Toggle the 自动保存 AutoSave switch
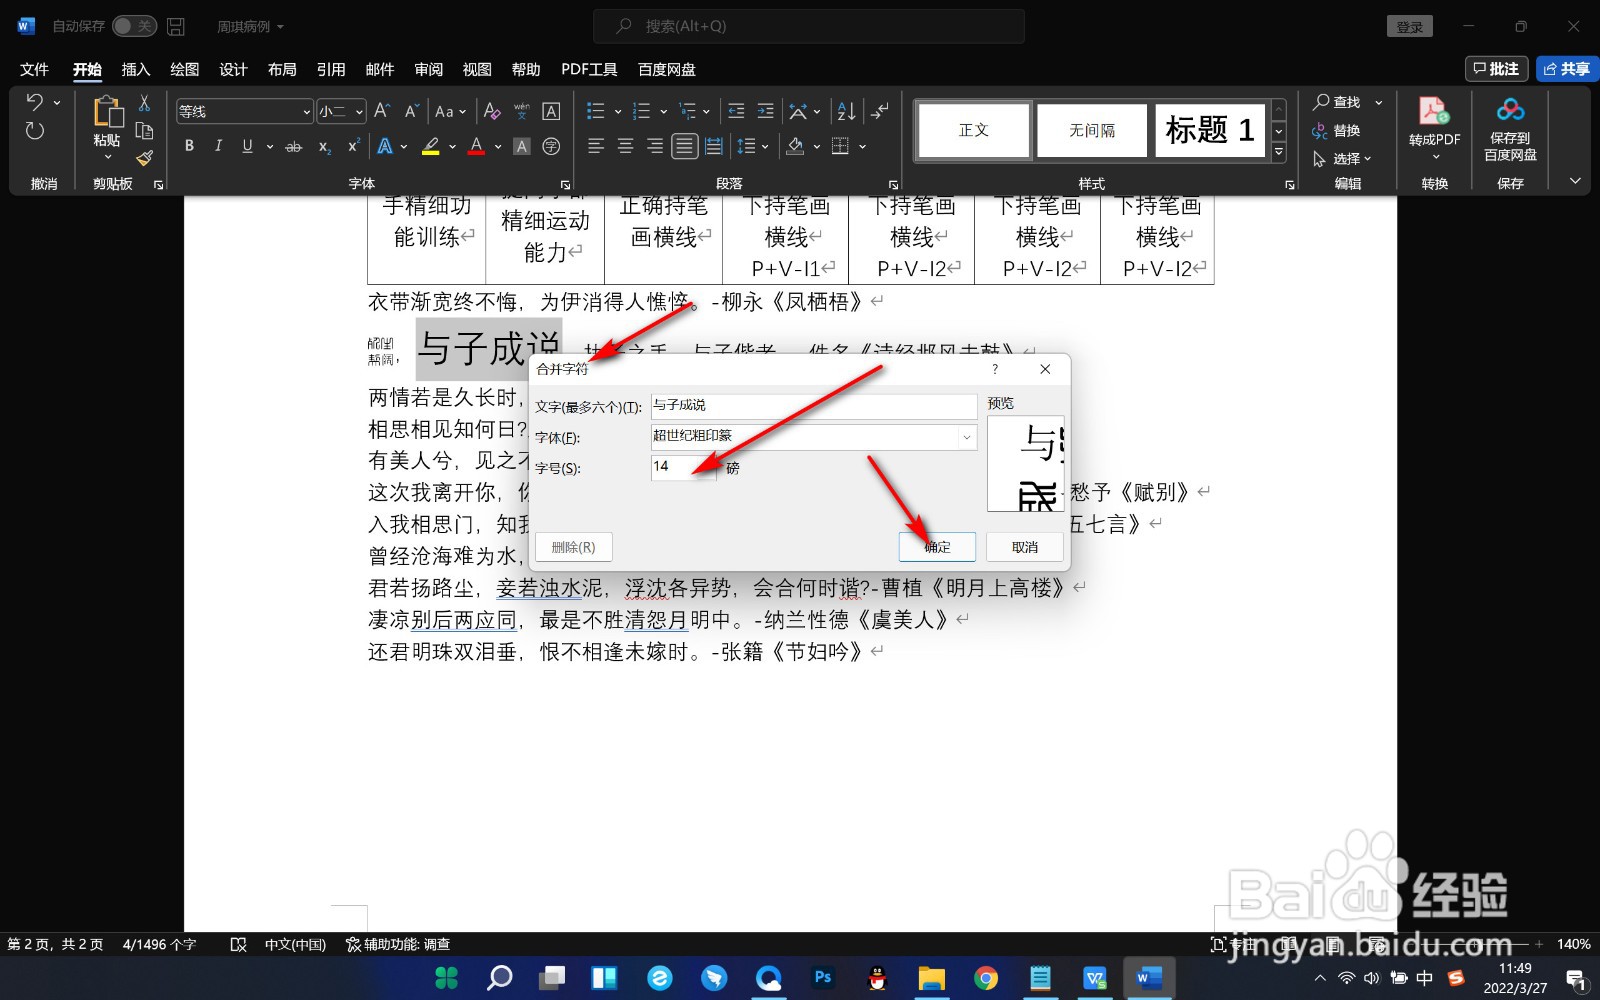Image resolution: width=1600 pixels, height=1000 pixels. (x=134, y=26)
